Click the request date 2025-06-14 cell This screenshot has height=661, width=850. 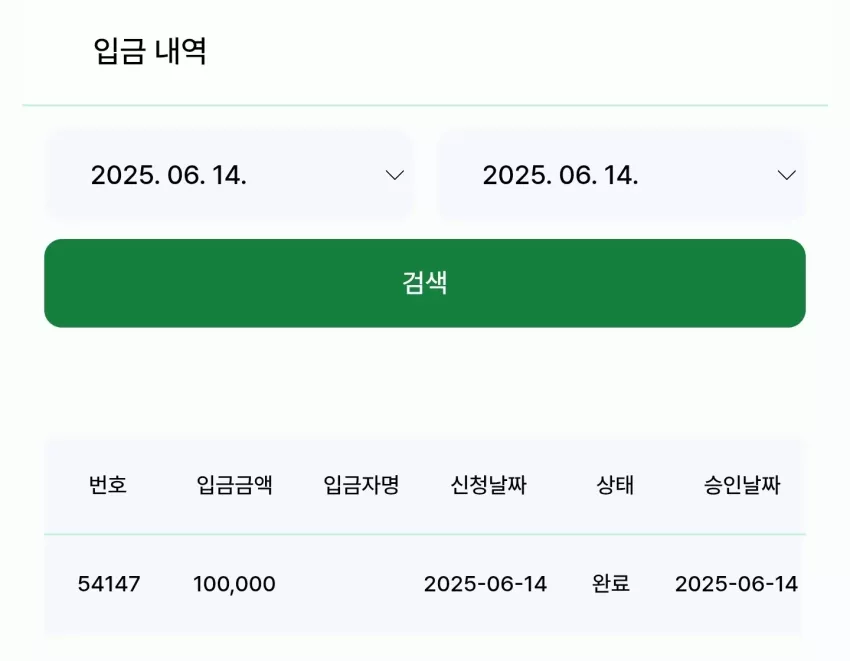(485, 584)
